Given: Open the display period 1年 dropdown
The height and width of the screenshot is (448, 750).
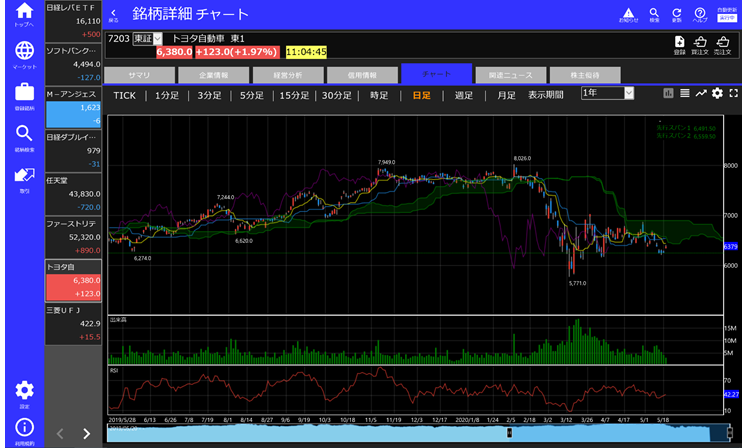Looking at the screenshot, I should tap(608, 93).
